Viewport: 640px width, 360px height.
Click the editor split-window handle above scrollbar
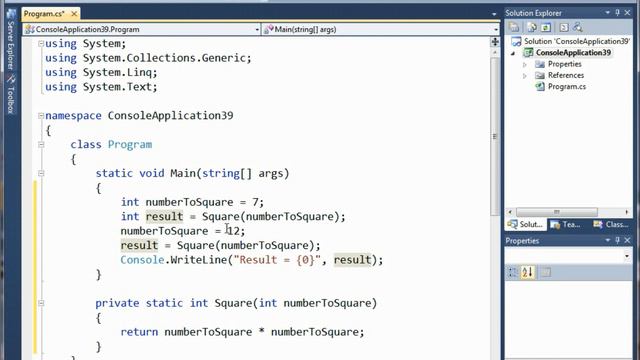coord(495,42)
